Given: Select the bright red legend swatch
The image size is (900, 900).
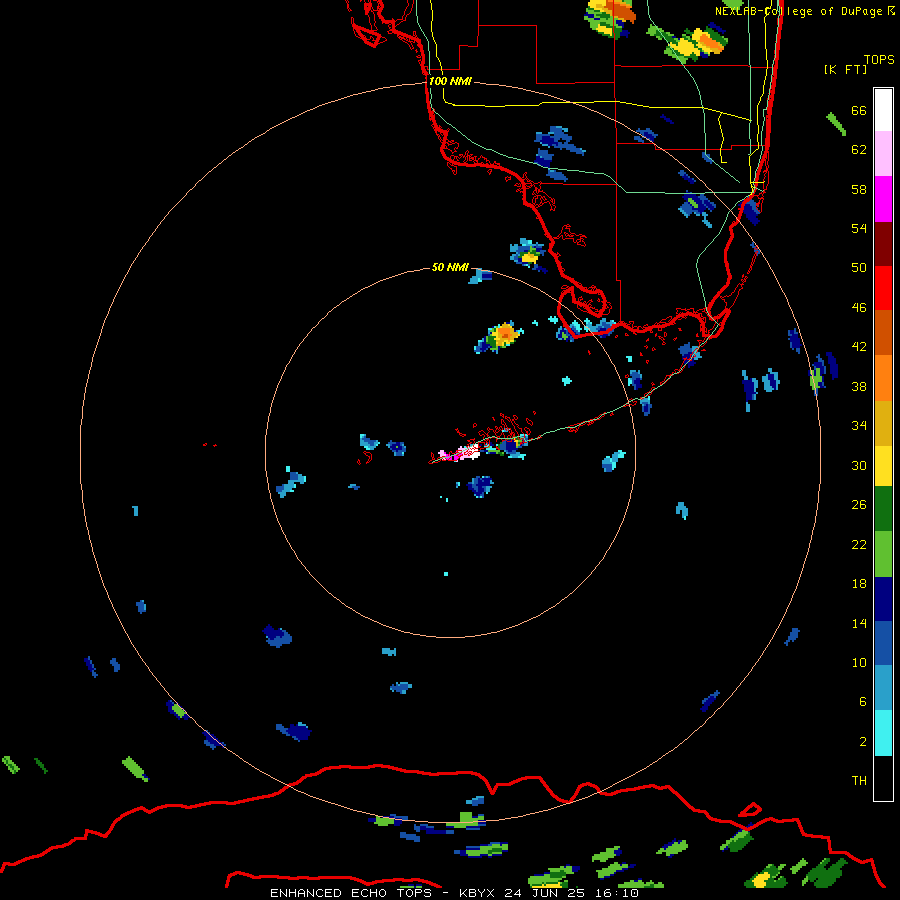Looking at the screenshot, I should point(883,288).
